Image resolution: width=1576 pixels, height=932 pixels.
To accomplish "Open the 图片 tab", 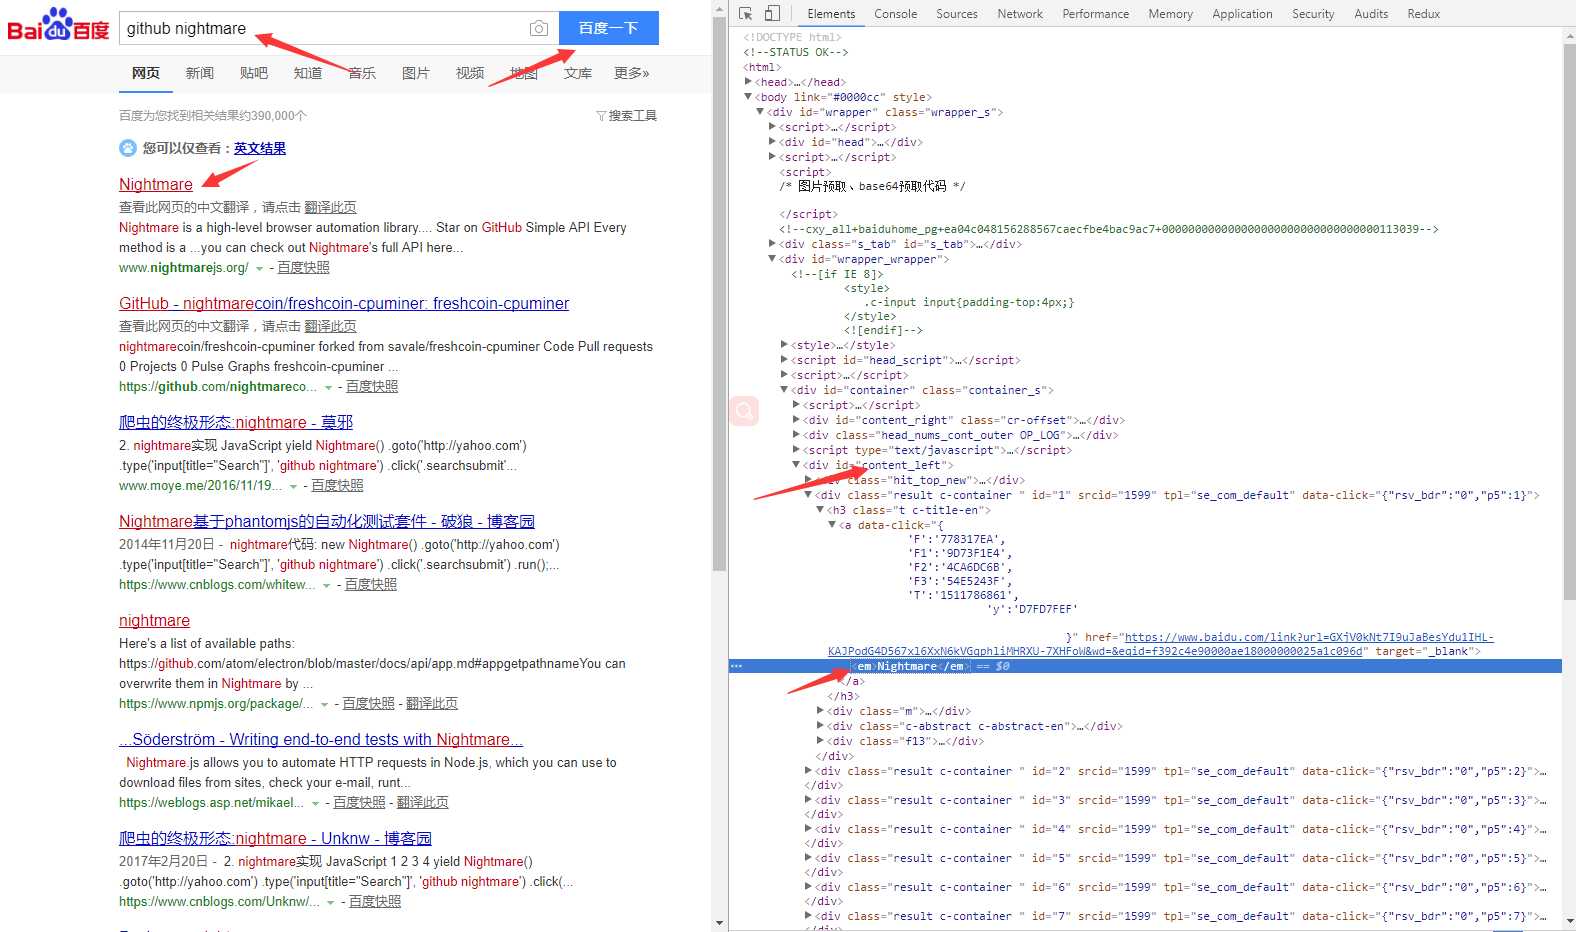I will pos(416,73).
